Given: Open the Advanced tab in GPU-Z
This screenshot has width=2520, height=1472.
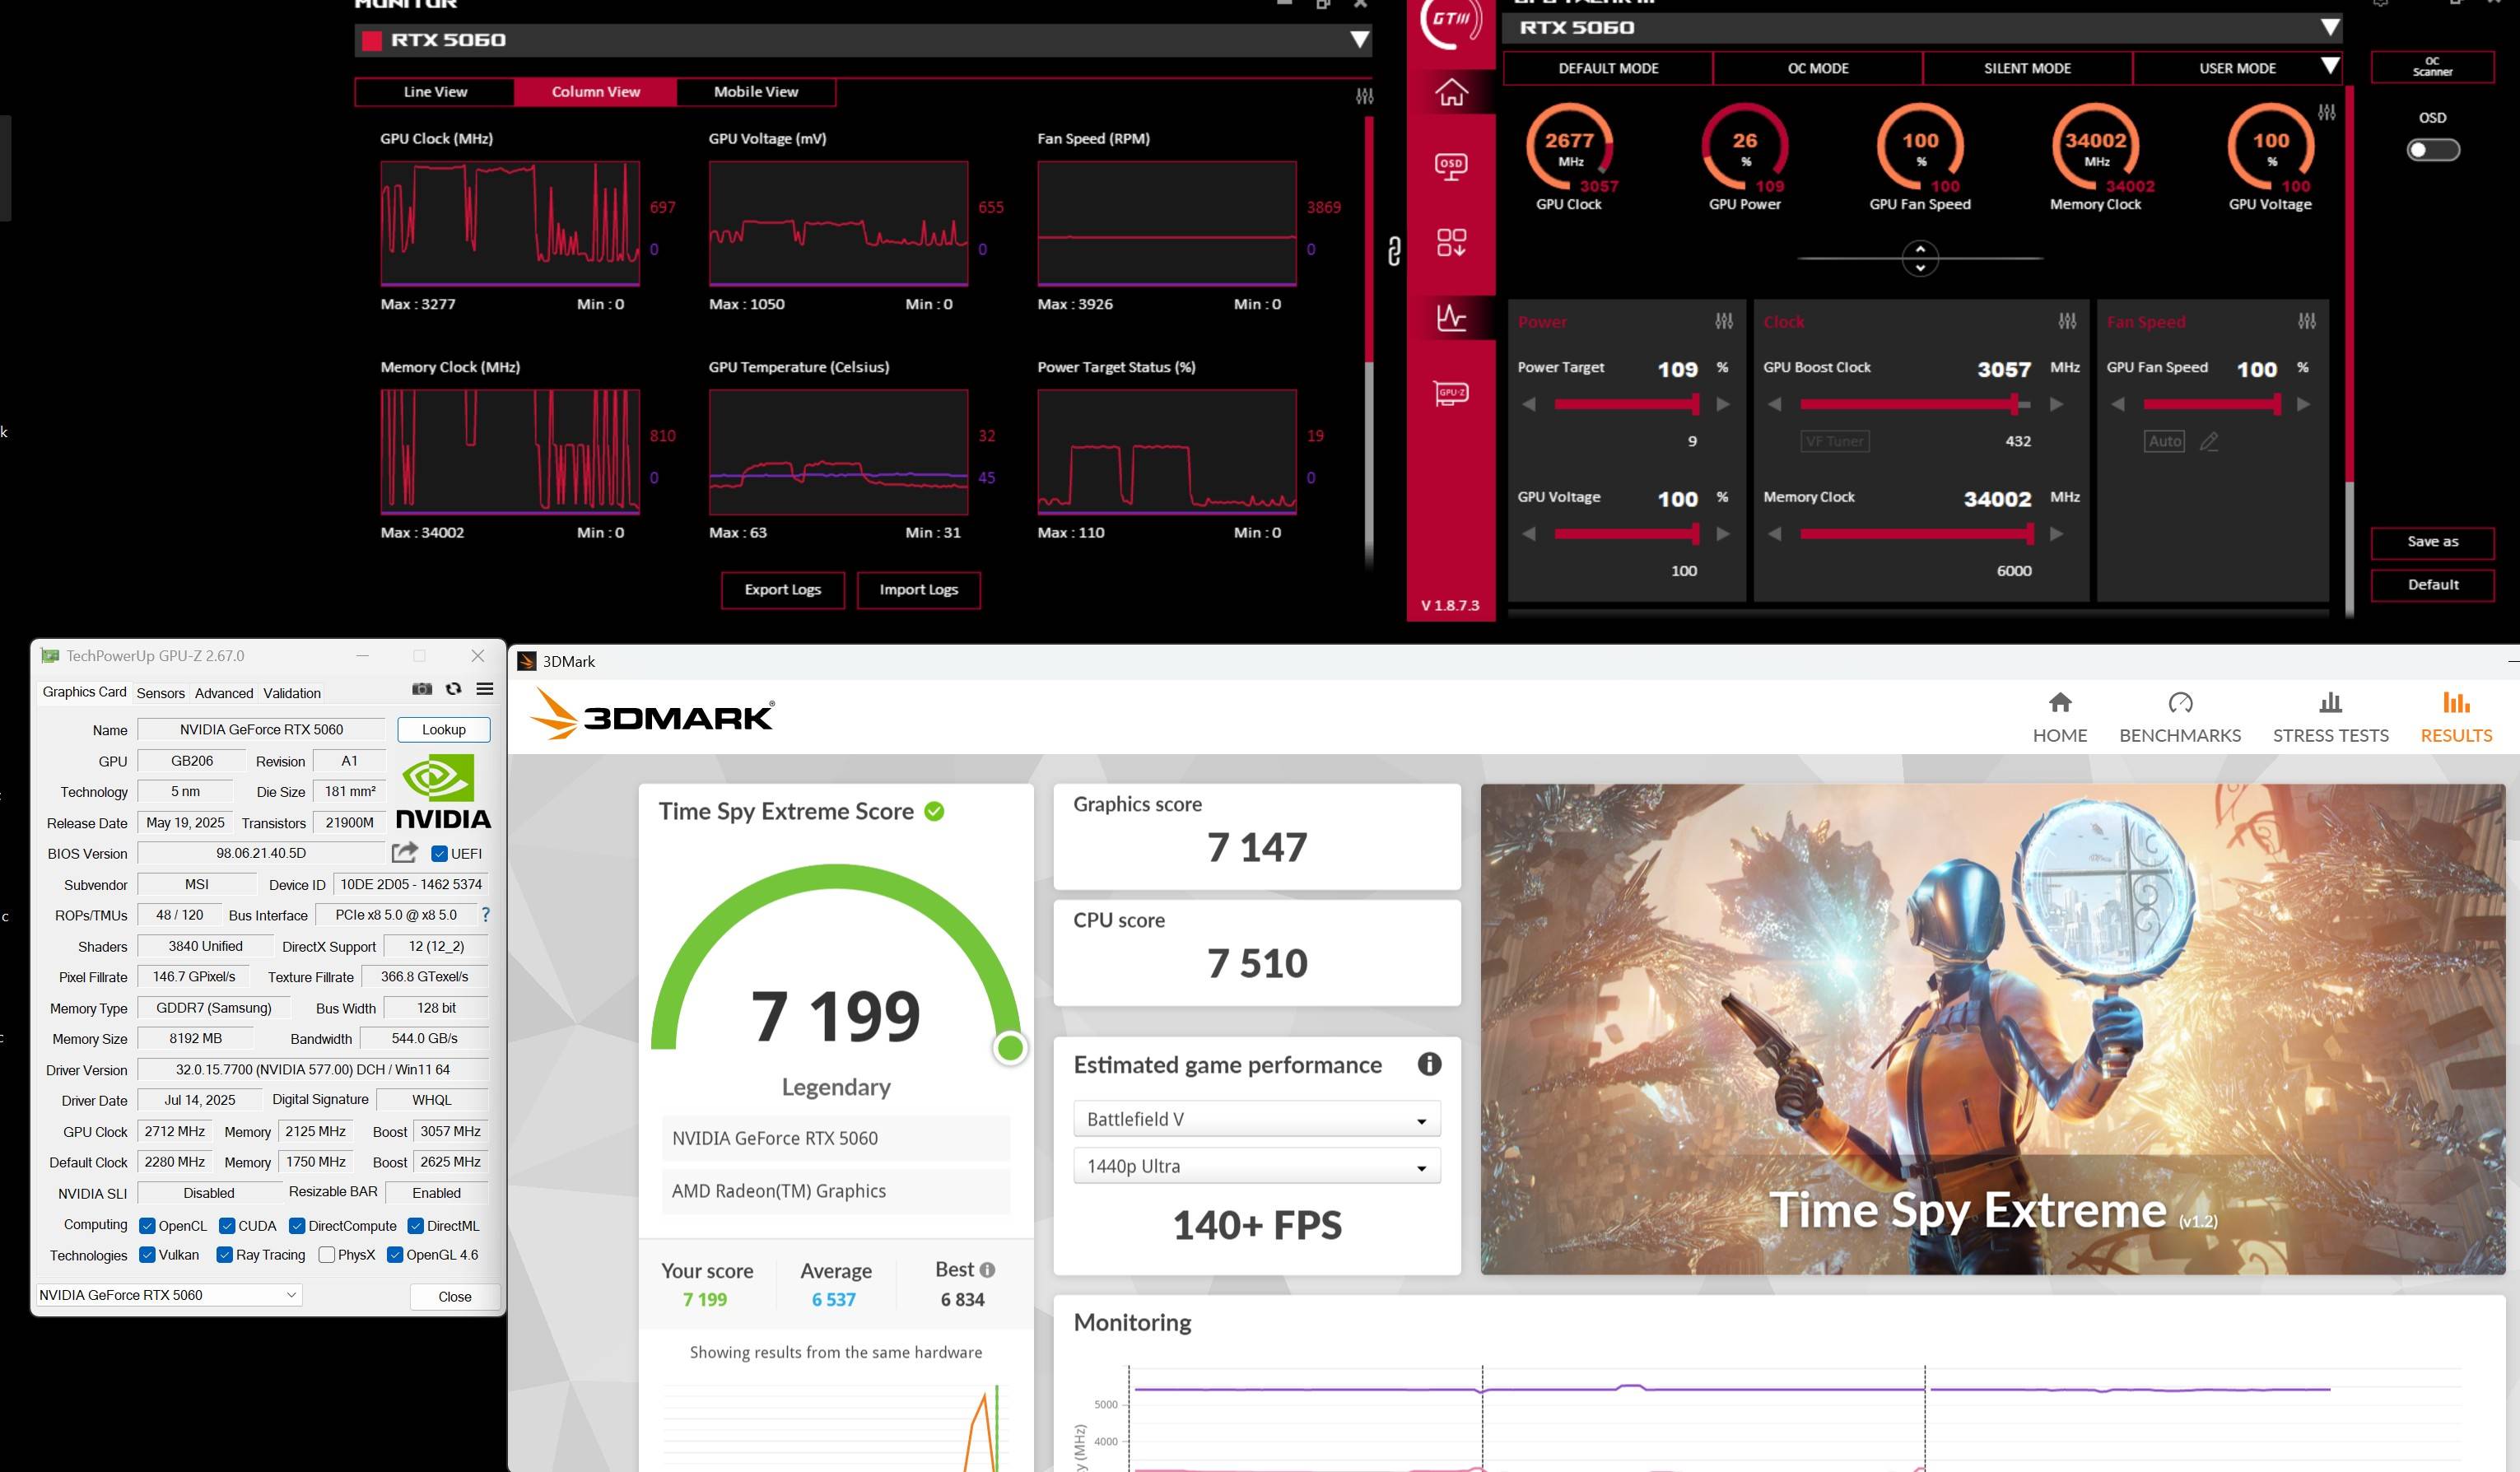Looking at the screenshot, I should 224,693.
